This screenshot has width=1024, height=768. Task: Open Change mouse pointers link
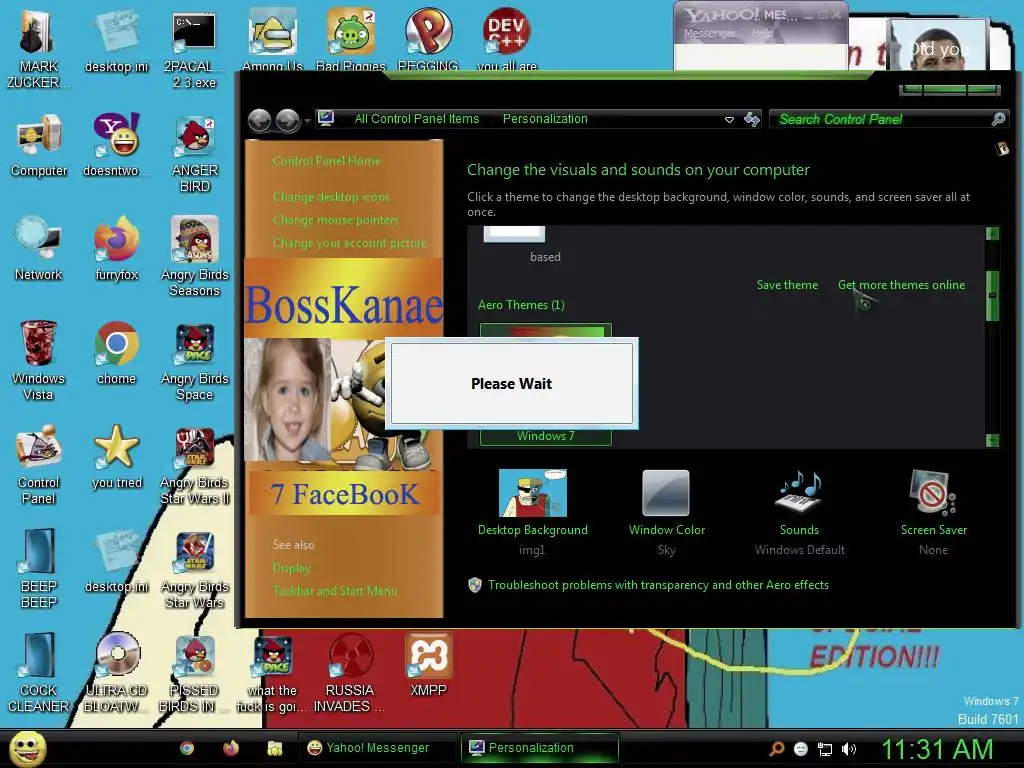point(336,220)
